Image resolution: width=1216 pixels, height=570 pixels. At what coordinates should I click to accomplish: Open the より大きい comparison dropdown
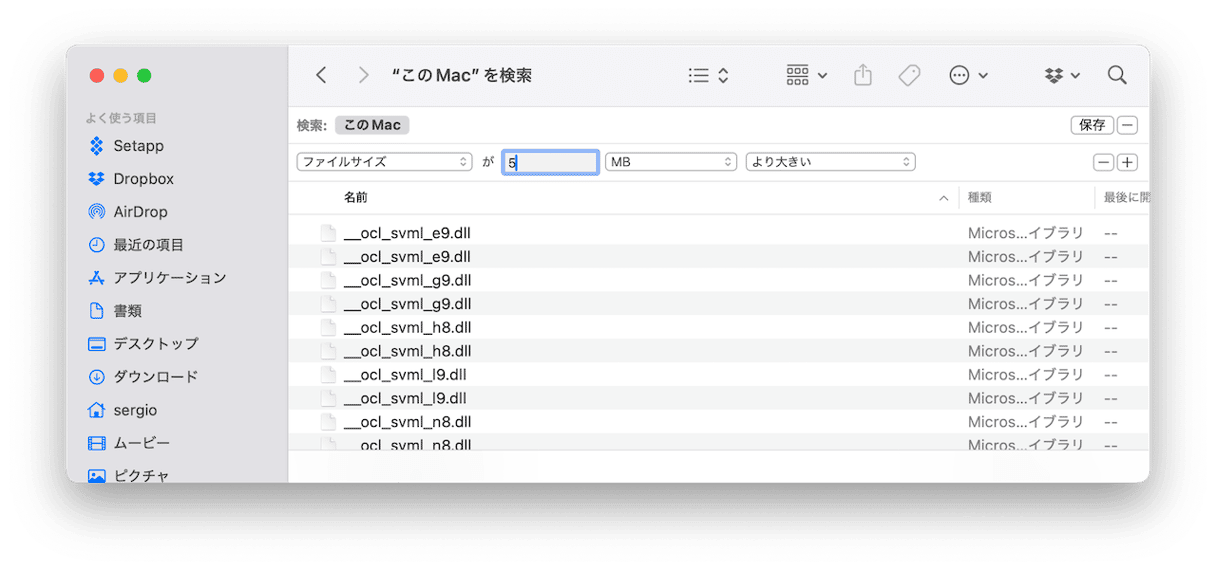(830, 161)
